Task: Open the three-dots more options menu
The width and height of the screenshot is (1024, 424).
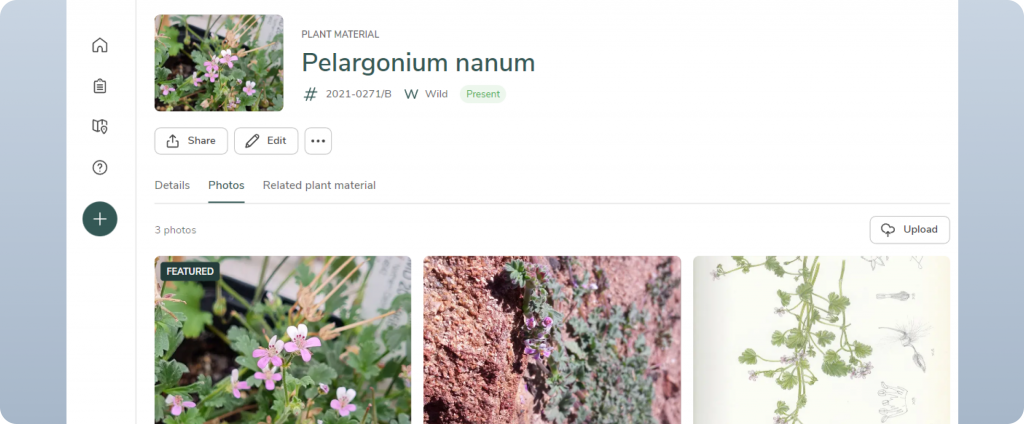Action: pos(318,140)
